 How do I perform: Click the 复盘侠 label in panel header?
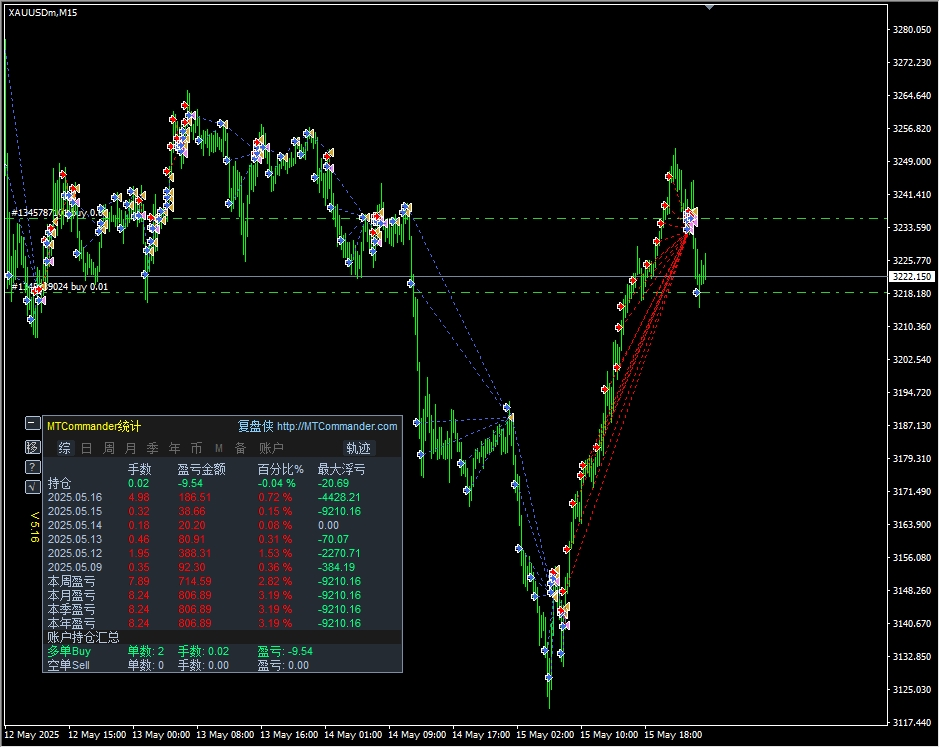coord(255,426)
